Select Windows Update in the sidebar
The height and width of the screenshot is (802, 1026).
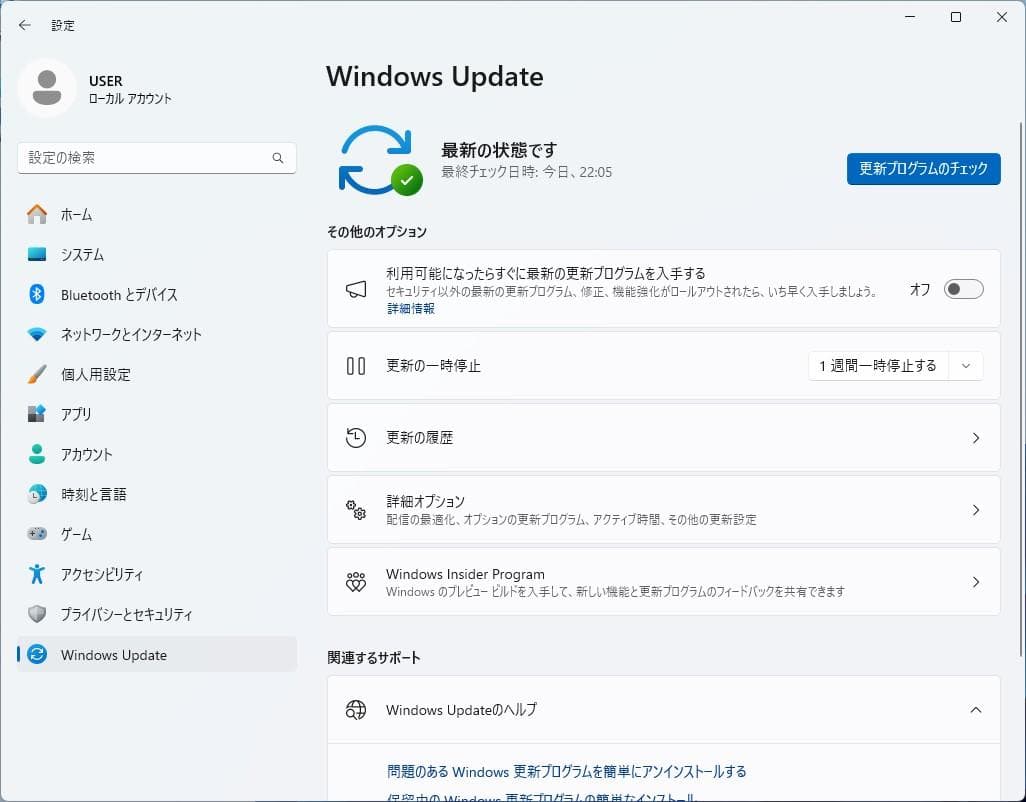tap(113, 655)
